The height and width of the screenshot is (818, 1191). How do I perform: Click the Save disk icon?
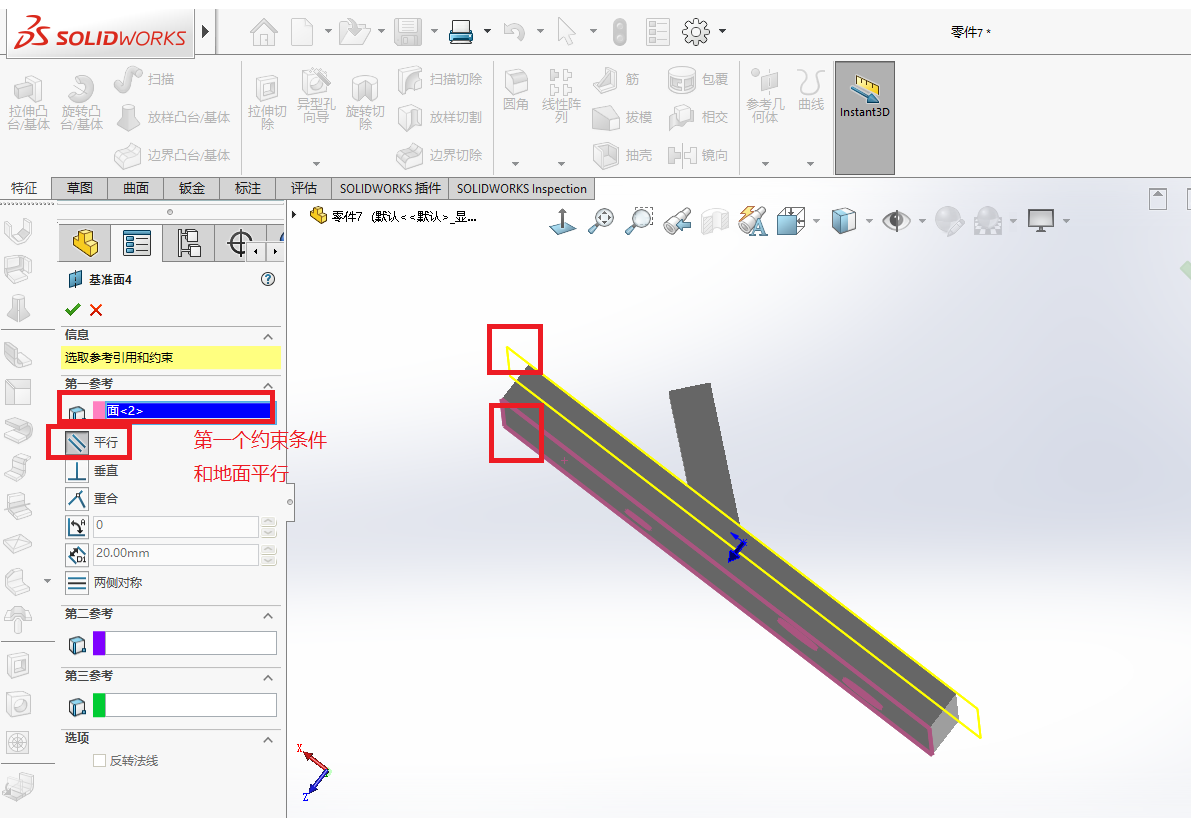pos(408,32)
